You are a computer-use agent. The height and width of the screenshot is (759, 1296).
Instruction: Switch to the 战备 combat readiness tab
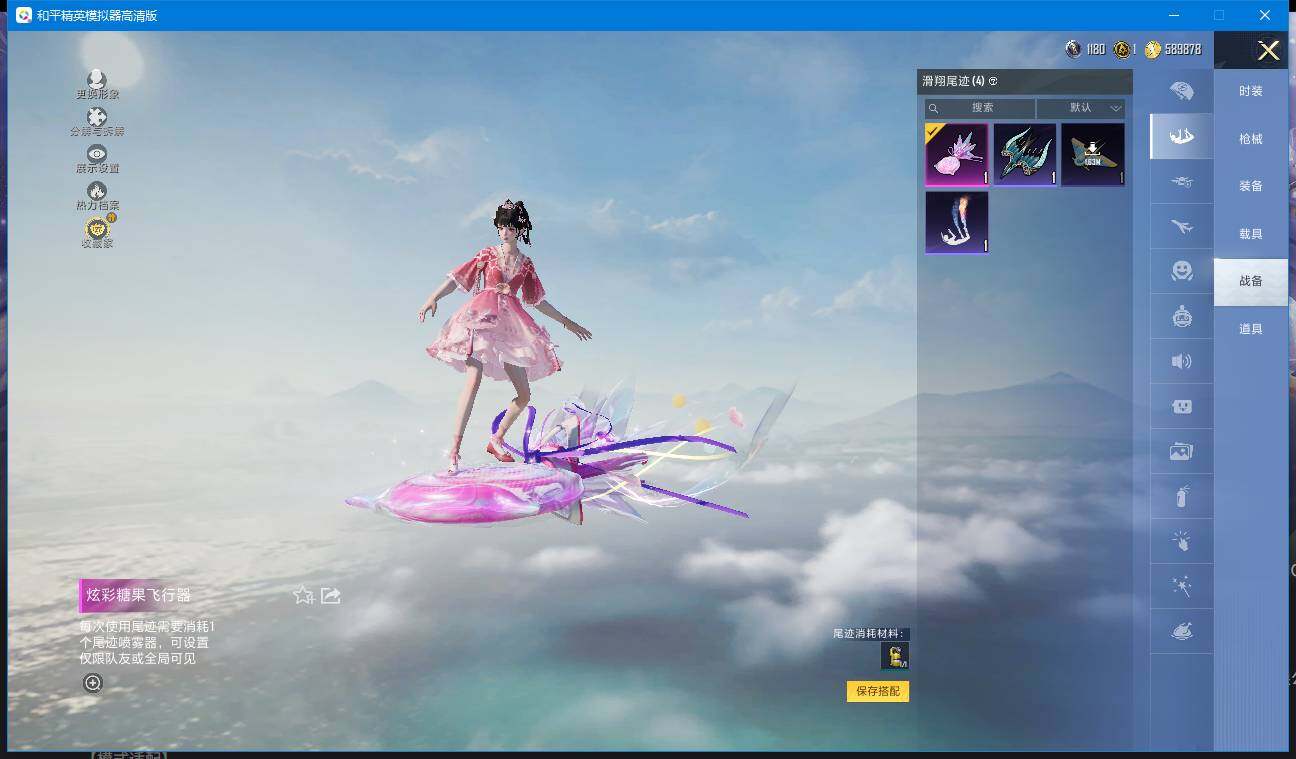[1251, 282]
